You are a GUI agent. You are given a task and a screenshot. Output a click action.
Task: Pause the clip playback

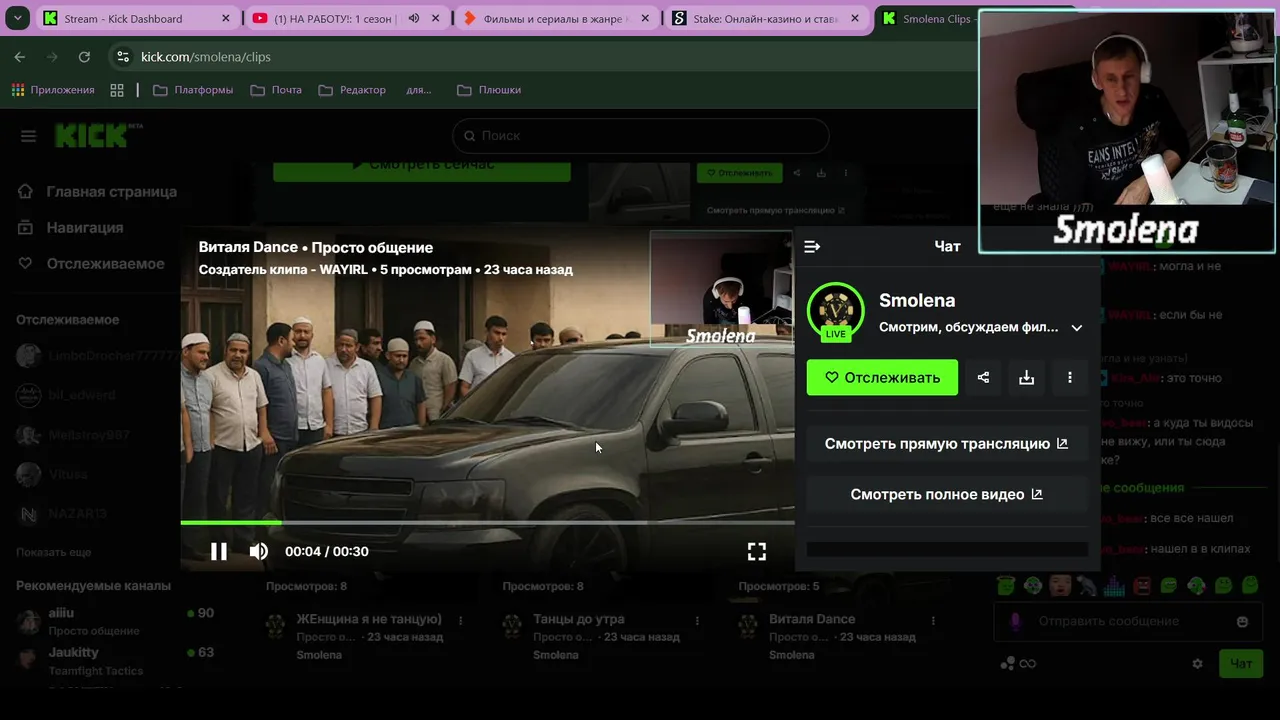(x=218, y=551)
